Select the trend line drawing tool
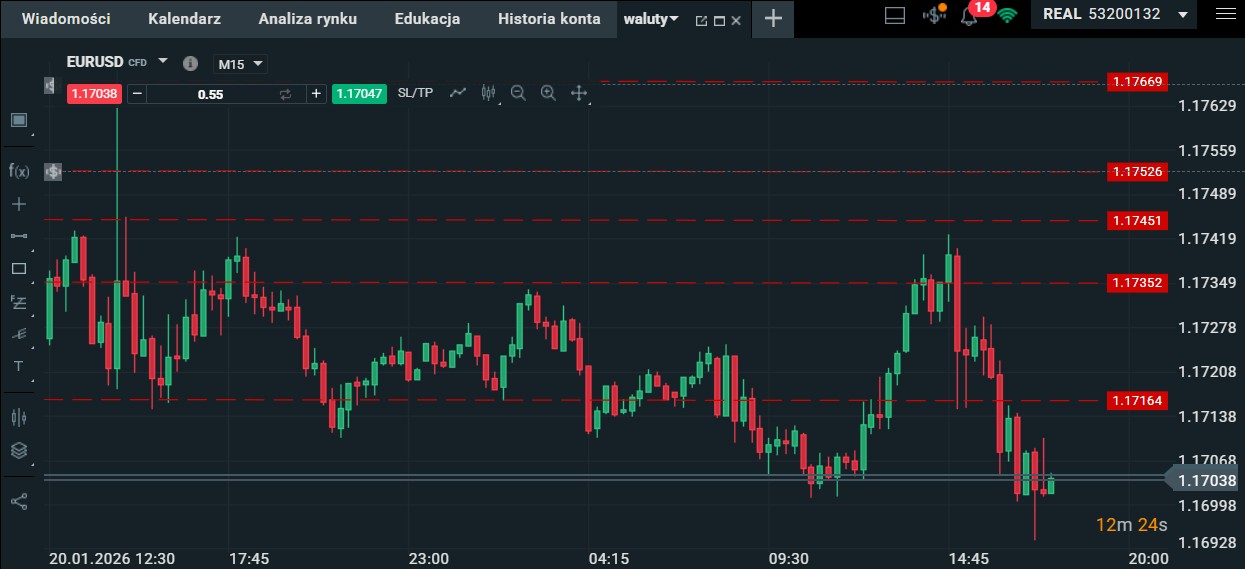Image resolution: width=1245 pixels, height=569 pixels. click(x=19, y=236)
